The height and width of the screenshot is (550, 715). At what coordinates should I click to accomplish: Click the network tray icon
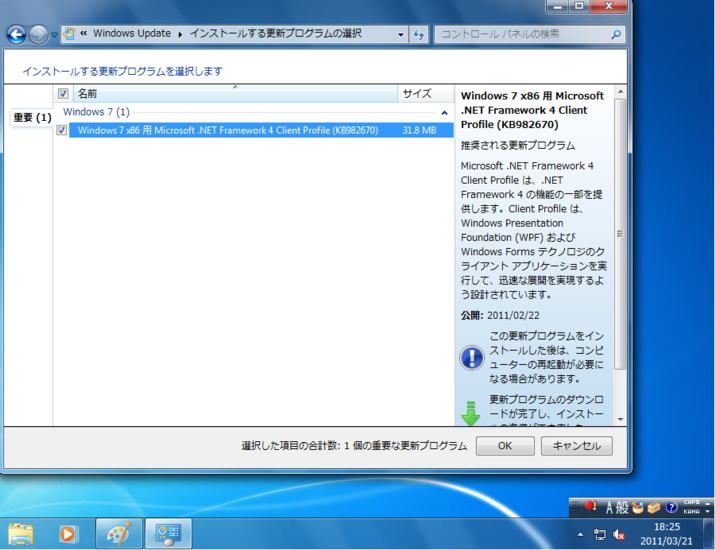[600, 534]
